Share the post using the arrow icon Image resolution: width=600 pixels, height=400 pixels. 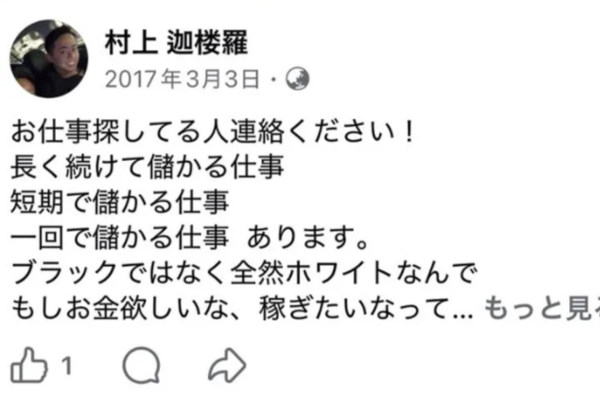[227, 365]
